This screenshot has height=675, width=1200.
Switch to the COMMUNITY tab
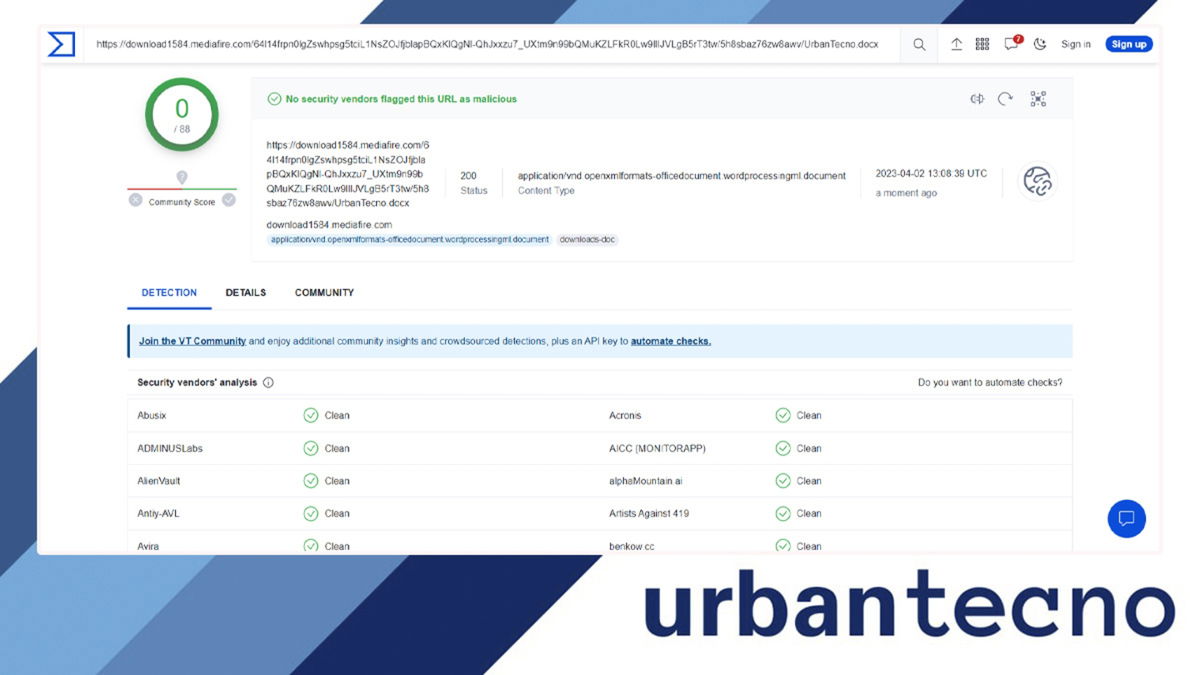tap(324, 293)
